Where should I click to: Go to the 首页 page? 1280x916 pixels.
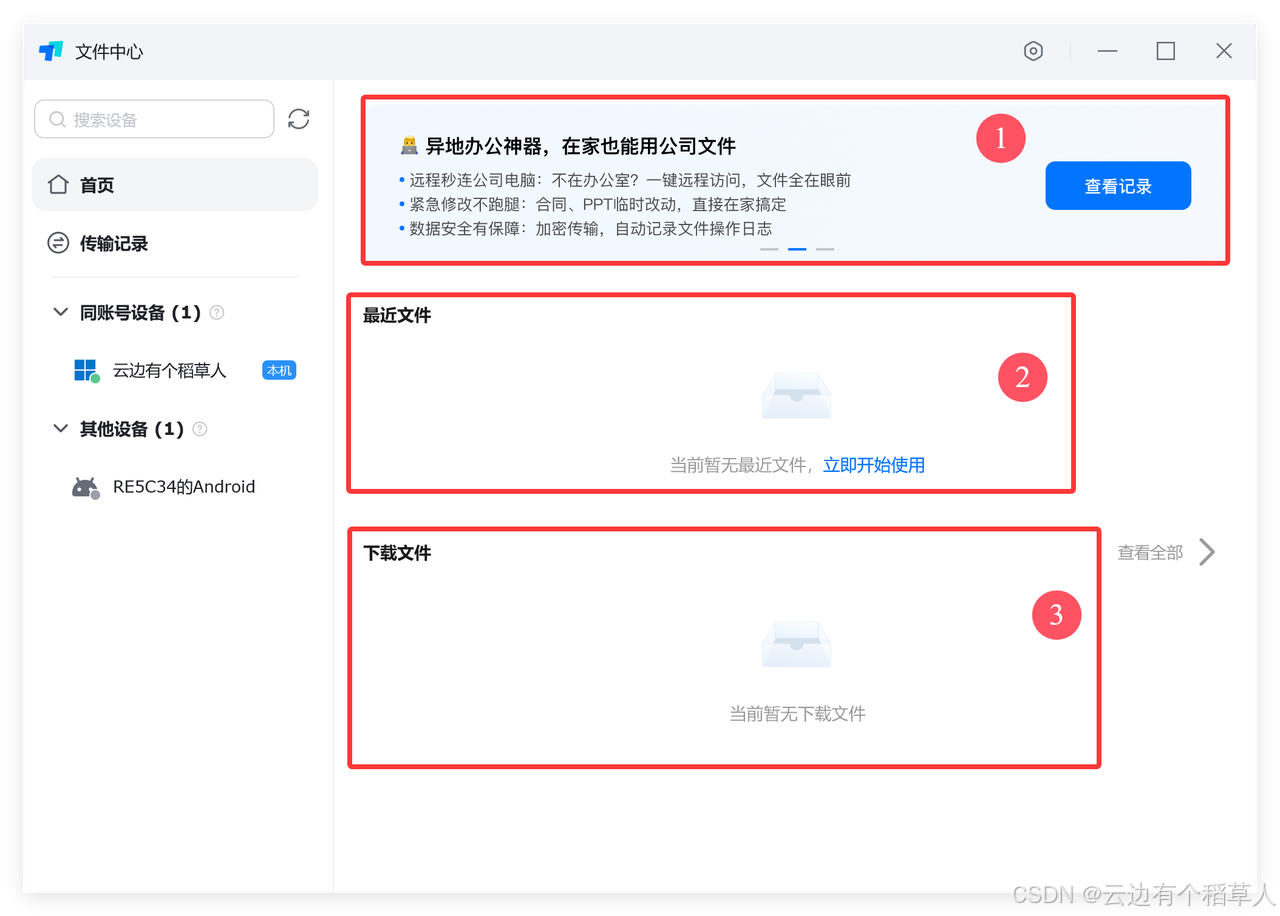tap(175, 185)
